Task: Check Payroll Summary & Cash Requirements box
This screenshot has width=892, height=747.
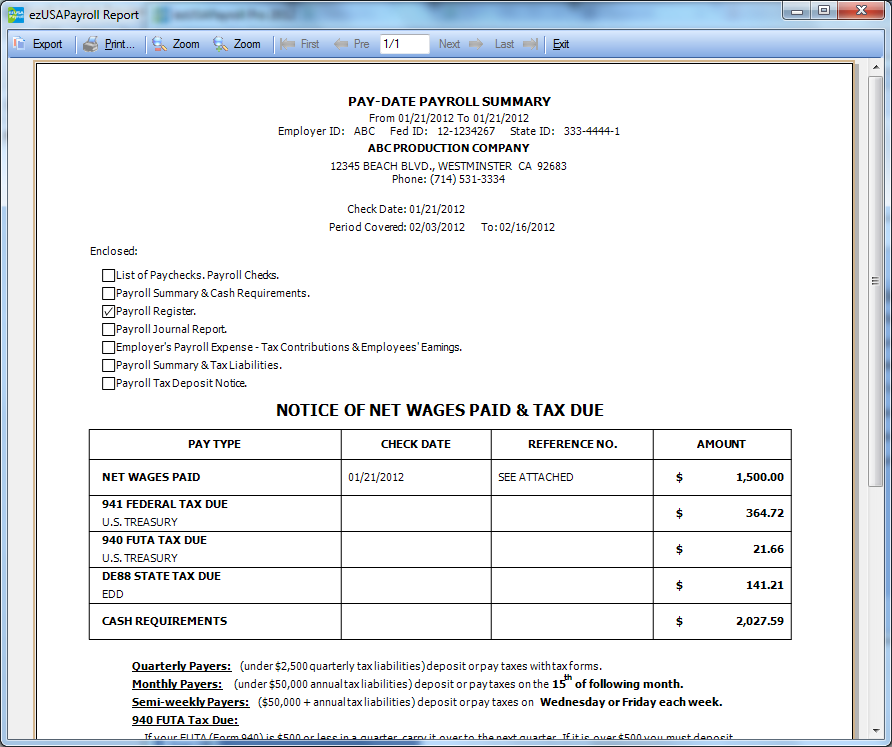Action: [108, 293]
